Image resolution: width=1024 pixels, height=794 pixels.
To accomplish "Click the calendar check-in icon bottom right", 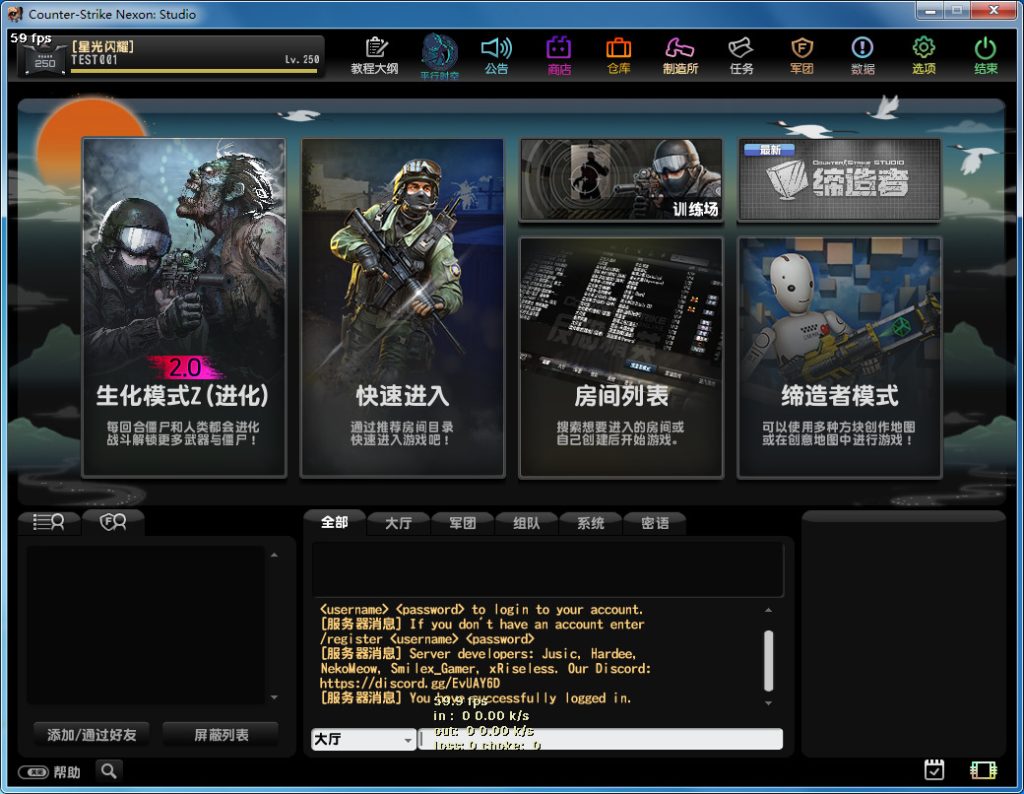I will click(934, 769).
